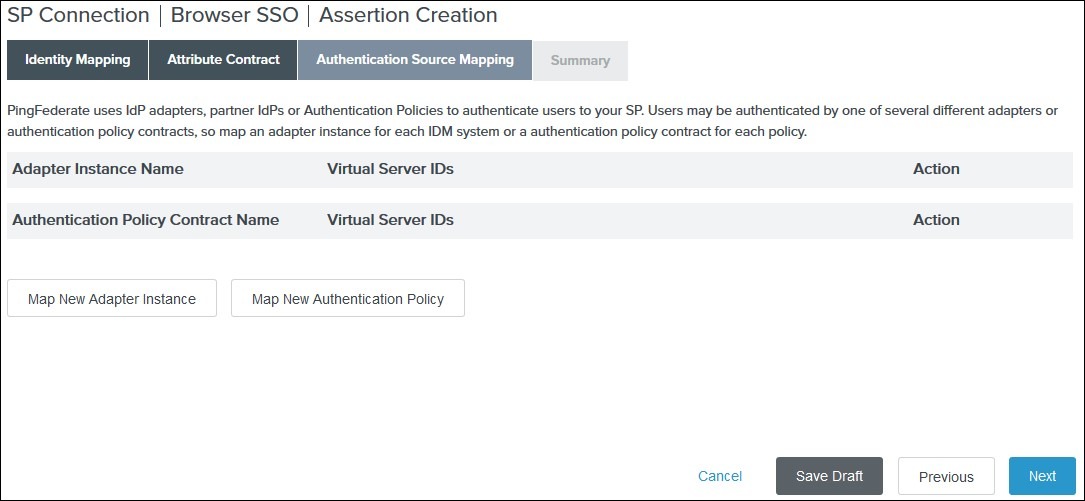
Task: Go to the Summary tab
Action: point(580,61)
